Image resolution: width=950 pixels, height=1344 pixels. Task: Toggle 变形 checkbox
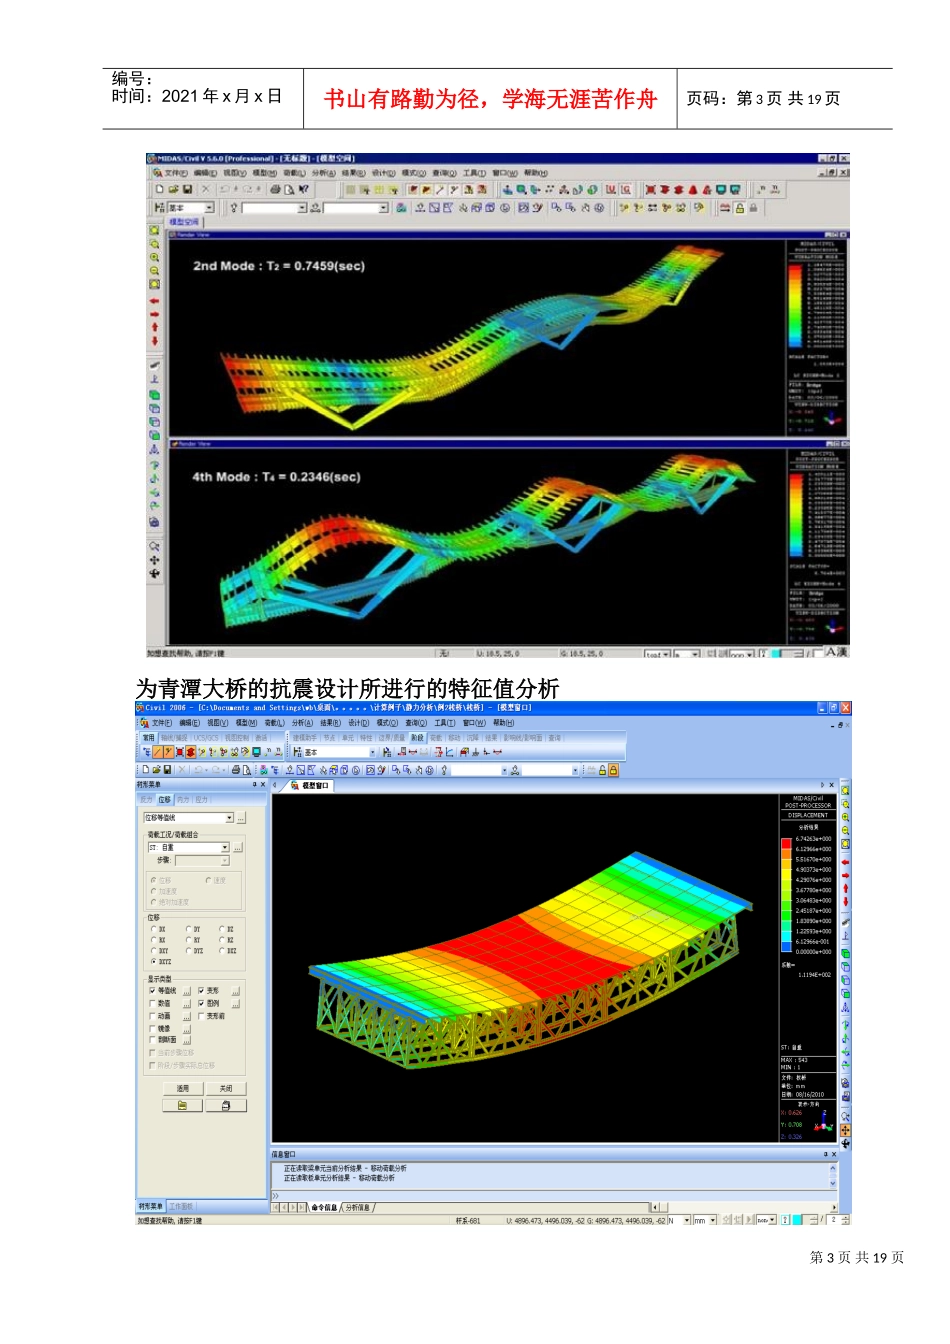click(201, 990)
